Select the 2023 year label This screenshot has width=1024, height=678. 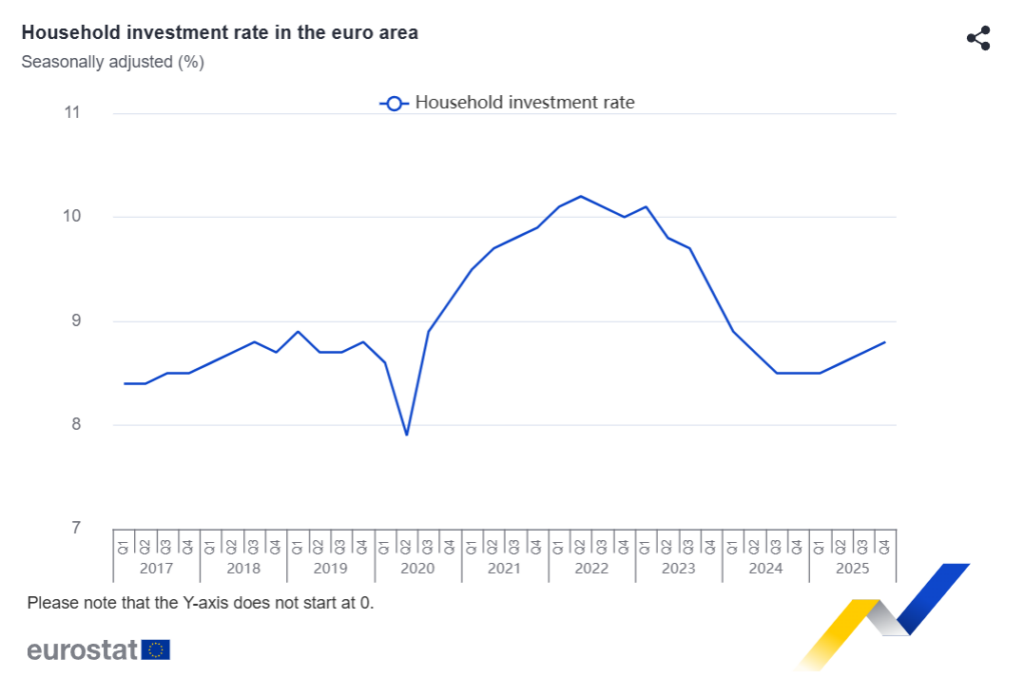point(679,568)
